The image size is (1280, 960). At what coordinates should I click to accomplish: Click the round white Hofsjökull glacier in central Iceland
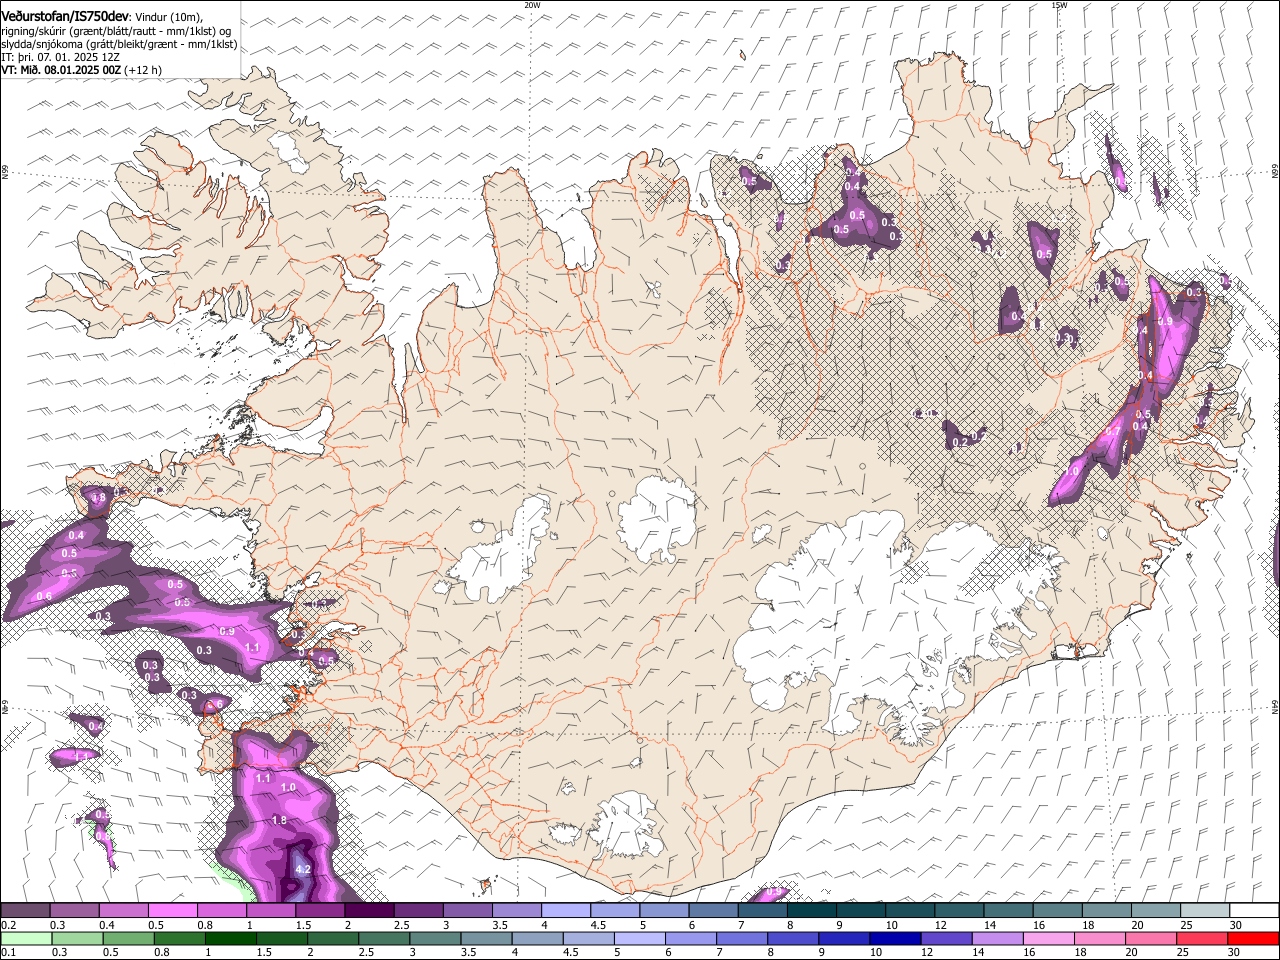click(657, 518)
